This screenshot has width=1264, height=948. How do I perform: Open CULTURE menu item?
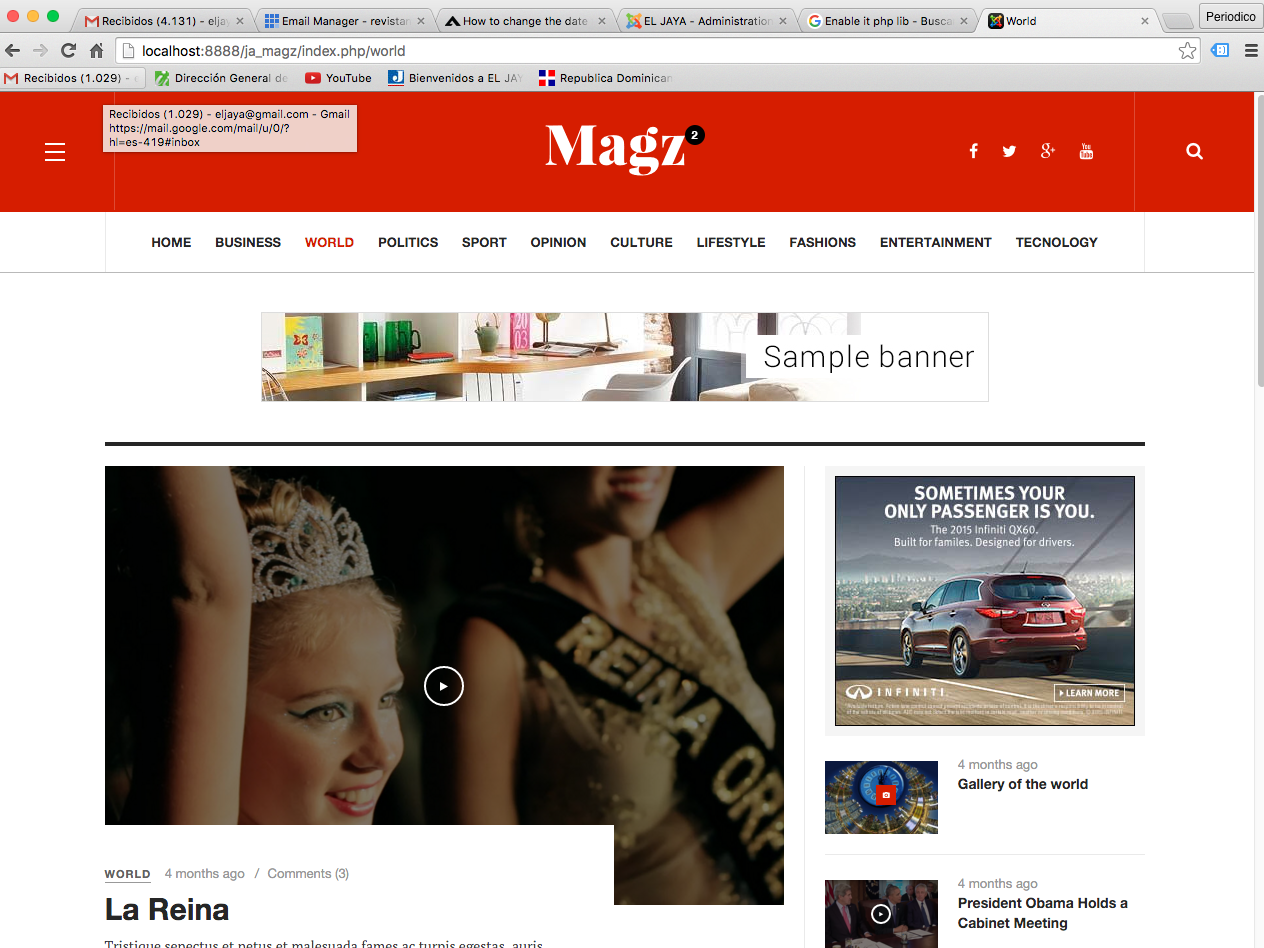coord(641,242)
